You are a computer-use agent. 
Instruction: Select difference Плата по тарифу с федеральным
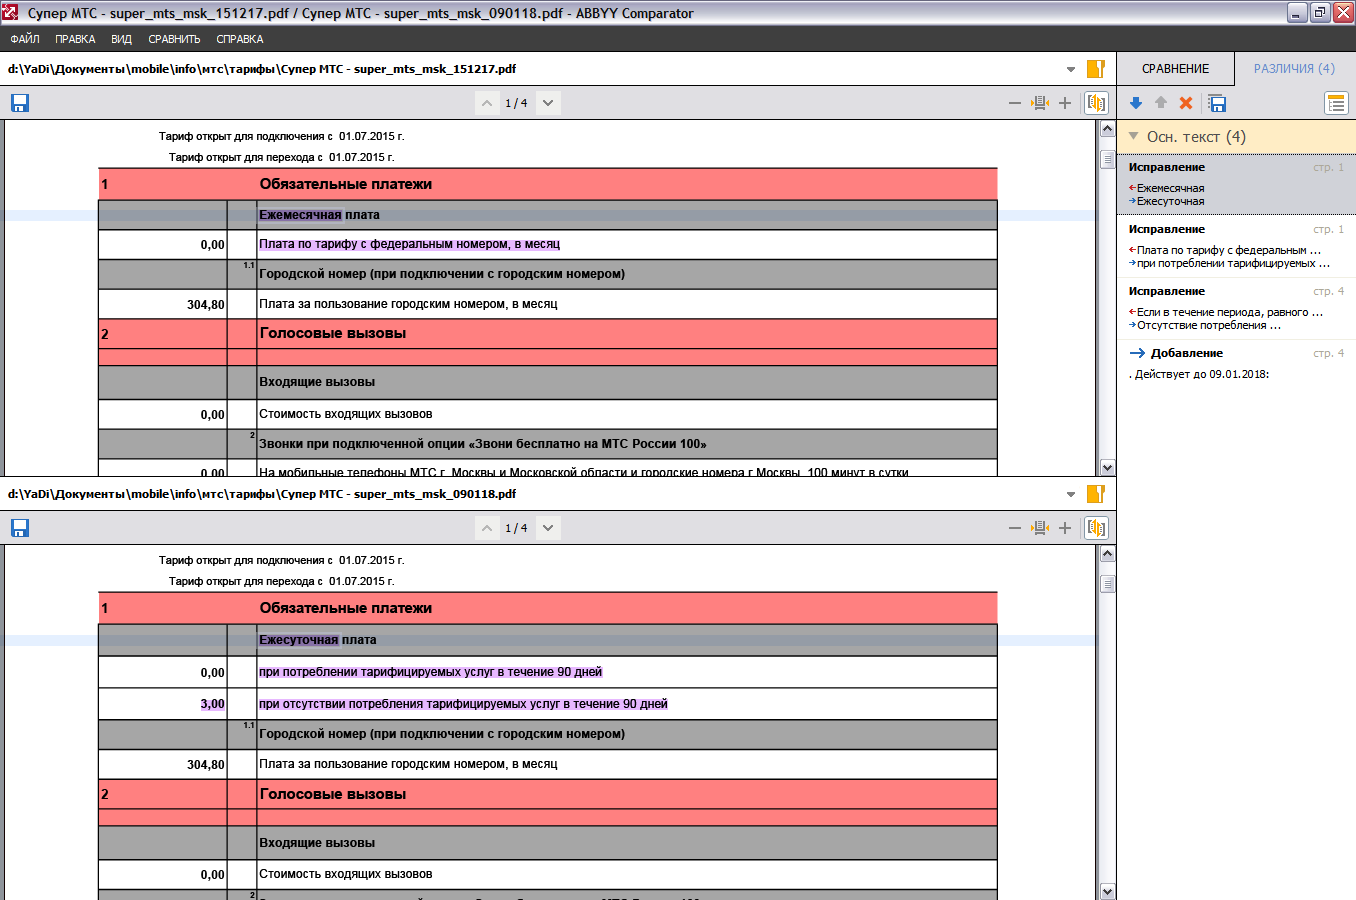tap(1236, 246)
